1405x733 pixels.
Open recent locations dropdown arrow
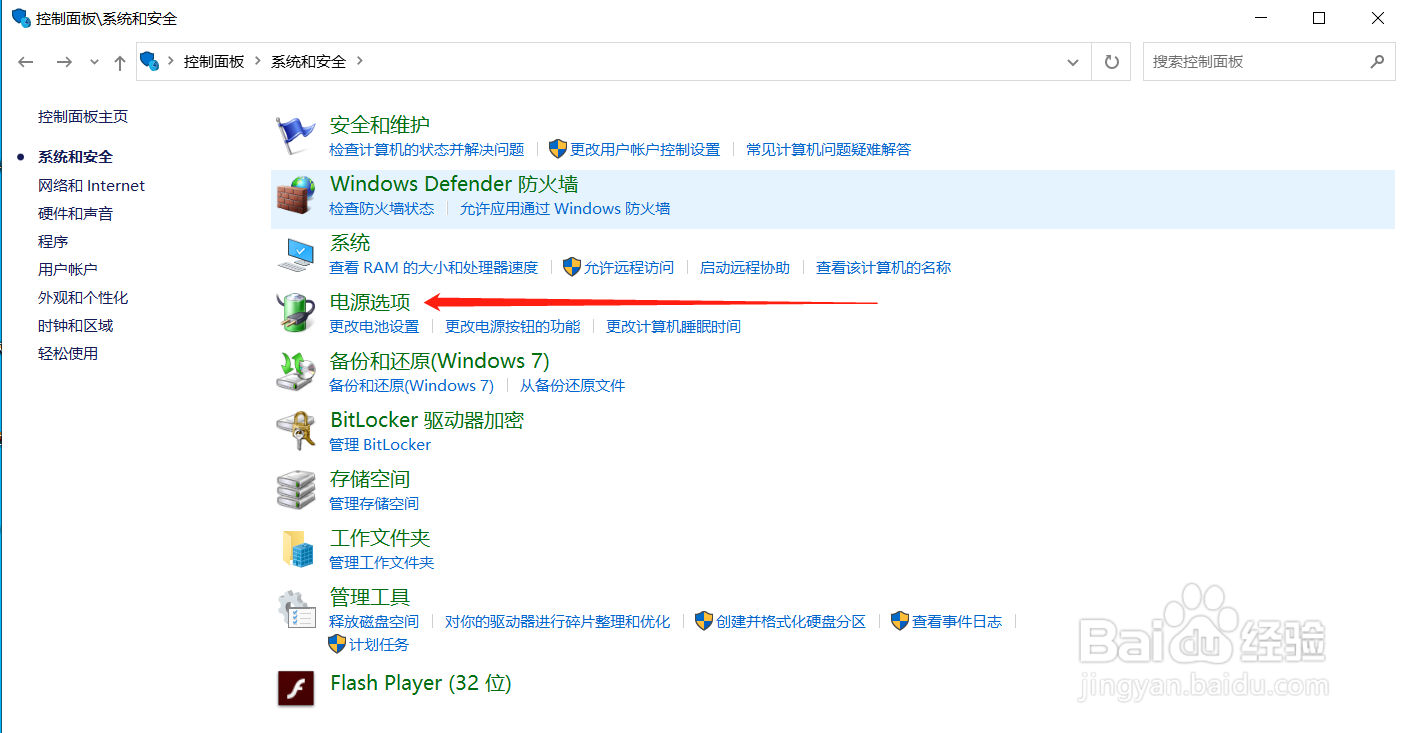pos(94,62)
